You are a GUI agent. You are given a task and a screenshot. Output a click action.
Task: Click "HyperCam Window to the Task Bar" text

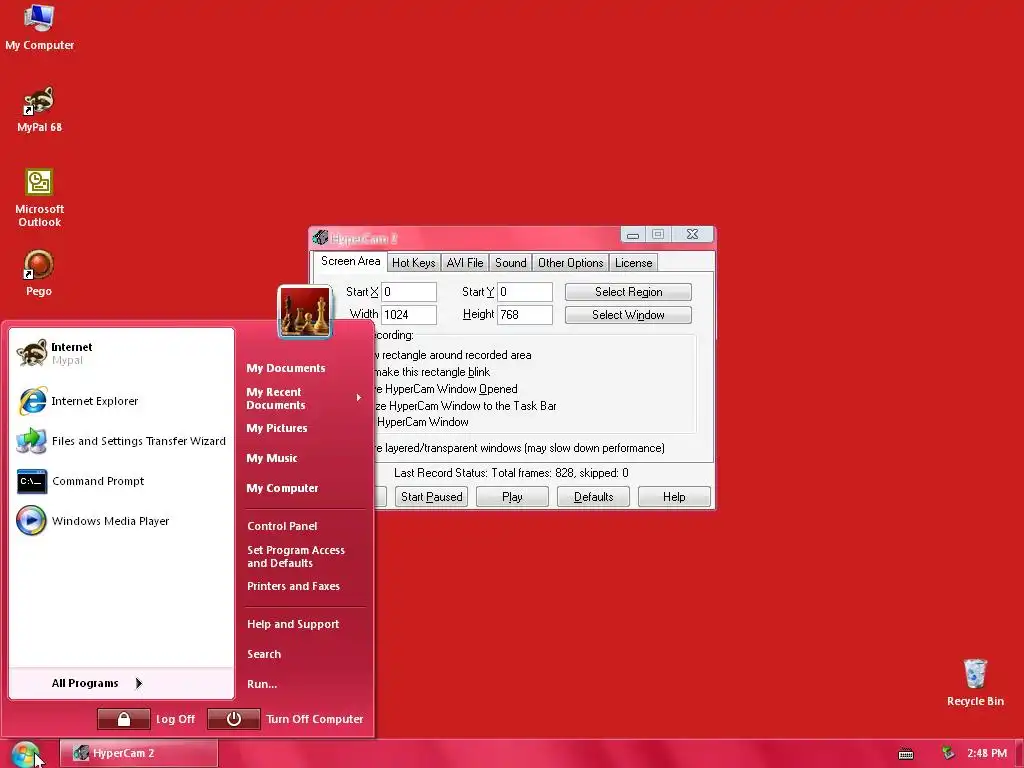pyautogui.click(x=473, y=406)
